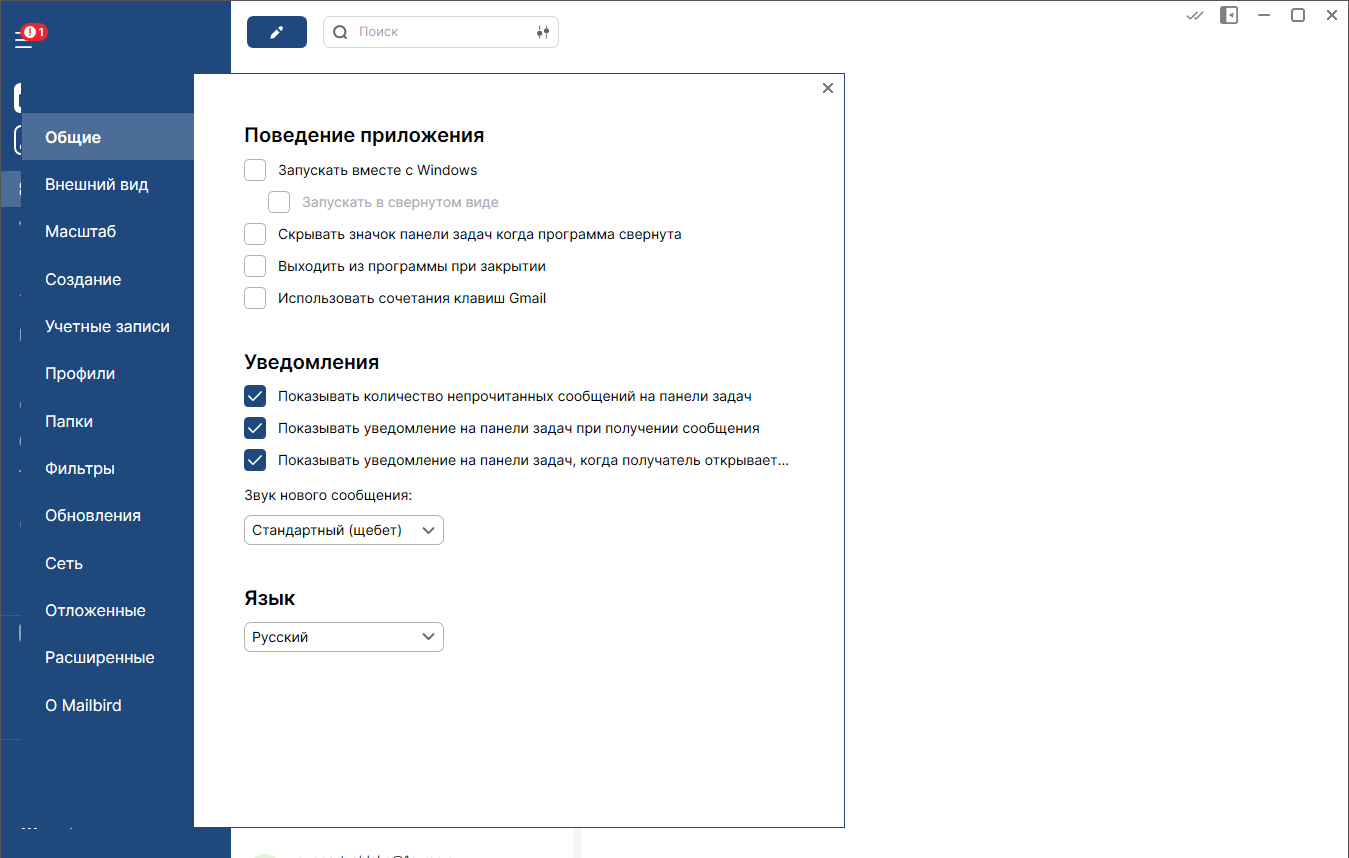Open the Стандартный (щебет) sound dropdown
1349x858 pixels.
[344, 530]
